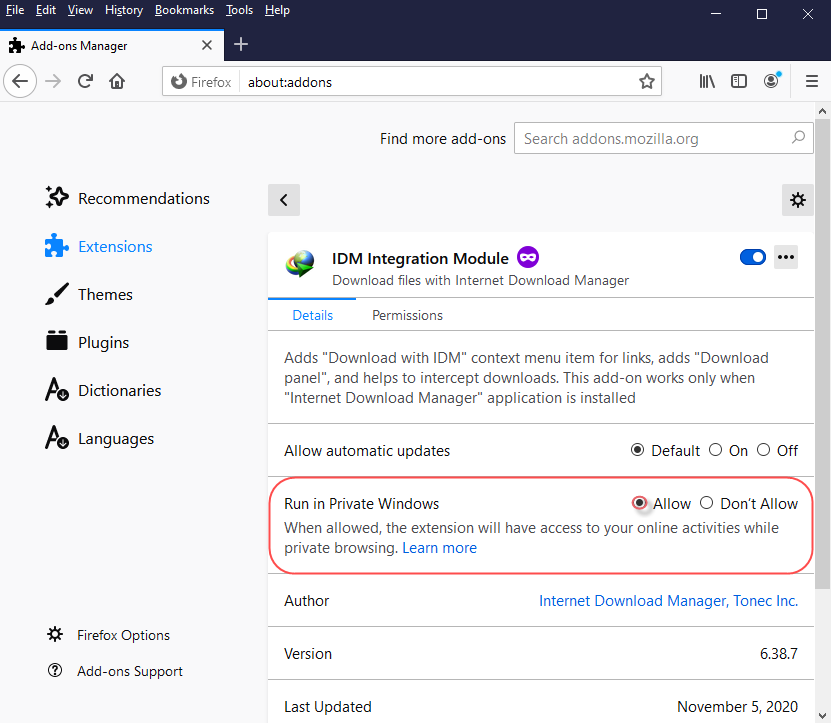831x723 pixels.
Task: Open the Bookmarks menu
Action: pyautogui.click(x=184, y=10)
